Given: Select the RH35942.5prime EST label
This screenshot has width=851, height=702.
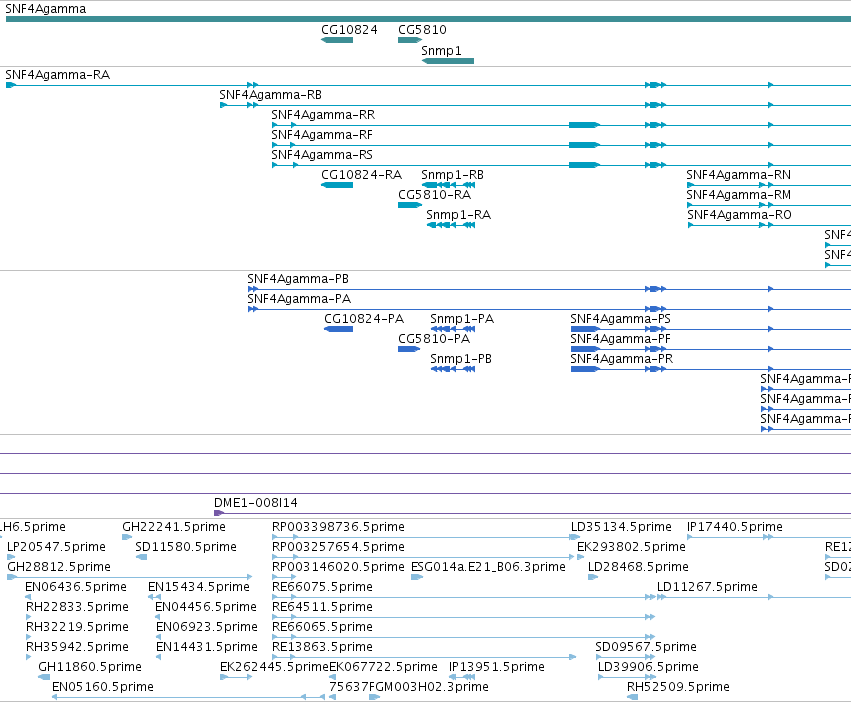Looking at the screenshot, I should click(77, 647).
